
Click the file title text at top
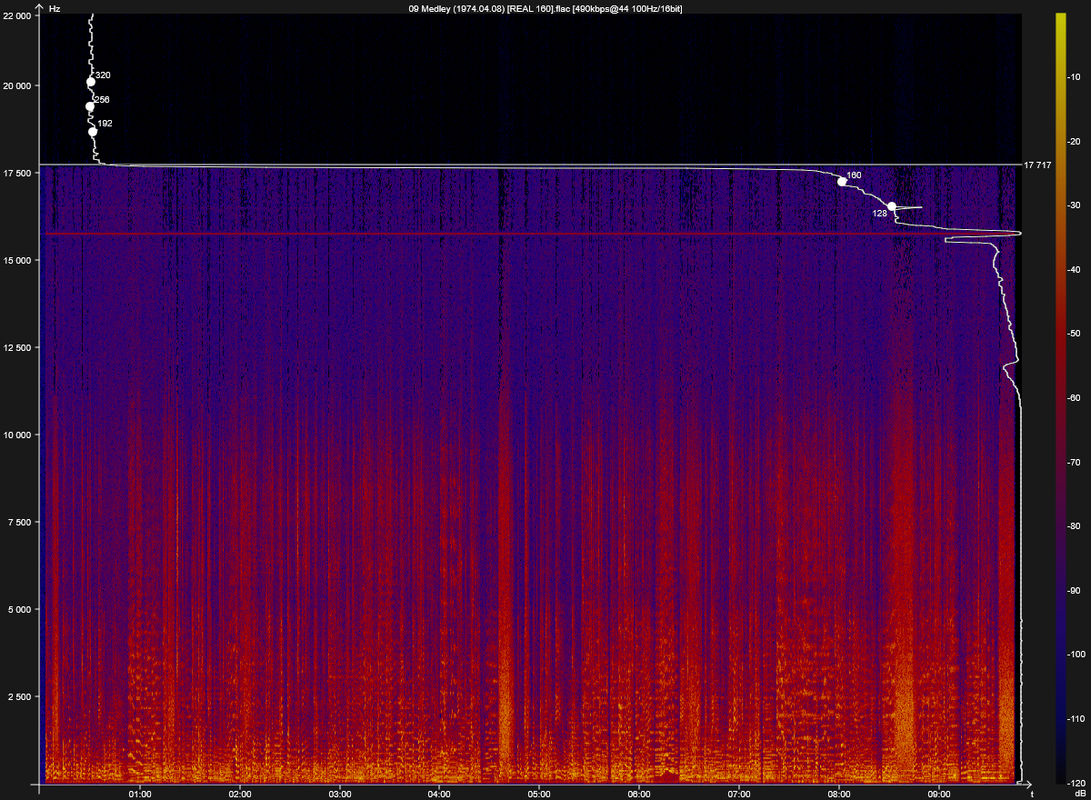pyautogui.click(x=545, y=8)
